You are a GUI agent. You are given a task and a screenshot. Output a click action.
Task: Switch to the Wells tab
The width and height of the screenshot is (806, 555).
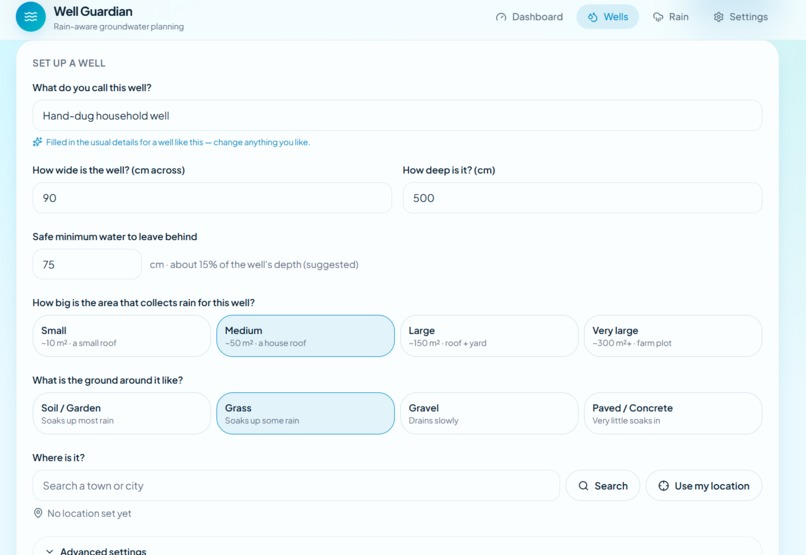pyautogui.click(x=608, y=17)
